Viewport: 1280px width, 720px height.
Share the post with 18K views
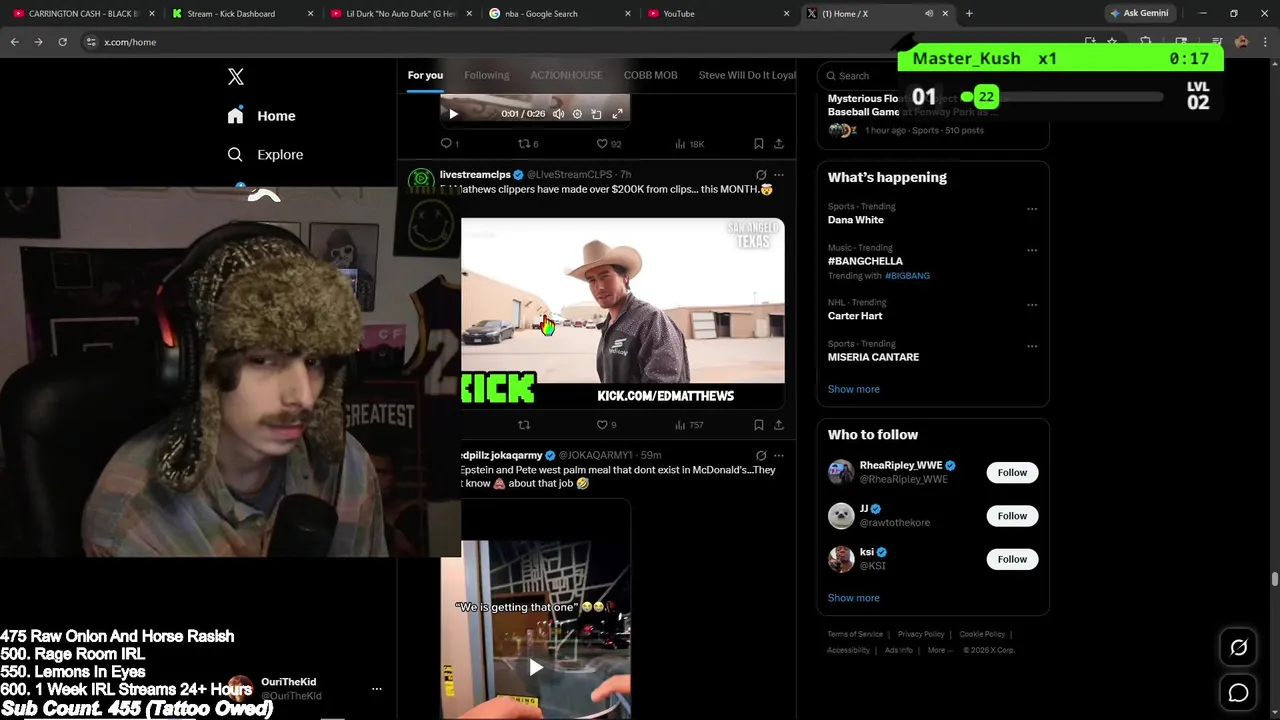coord(778,144)
